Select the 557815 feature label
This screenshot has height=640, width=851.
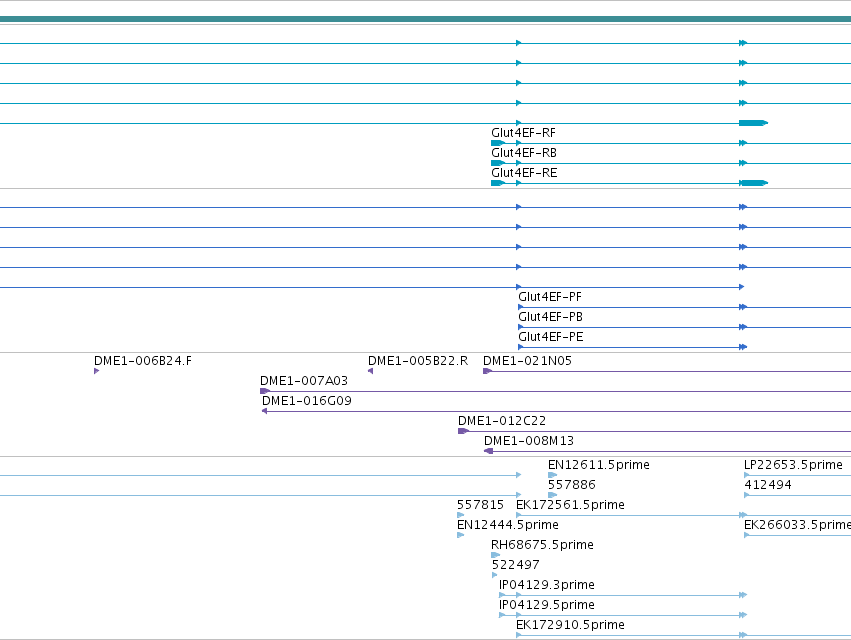click(481, 505)
